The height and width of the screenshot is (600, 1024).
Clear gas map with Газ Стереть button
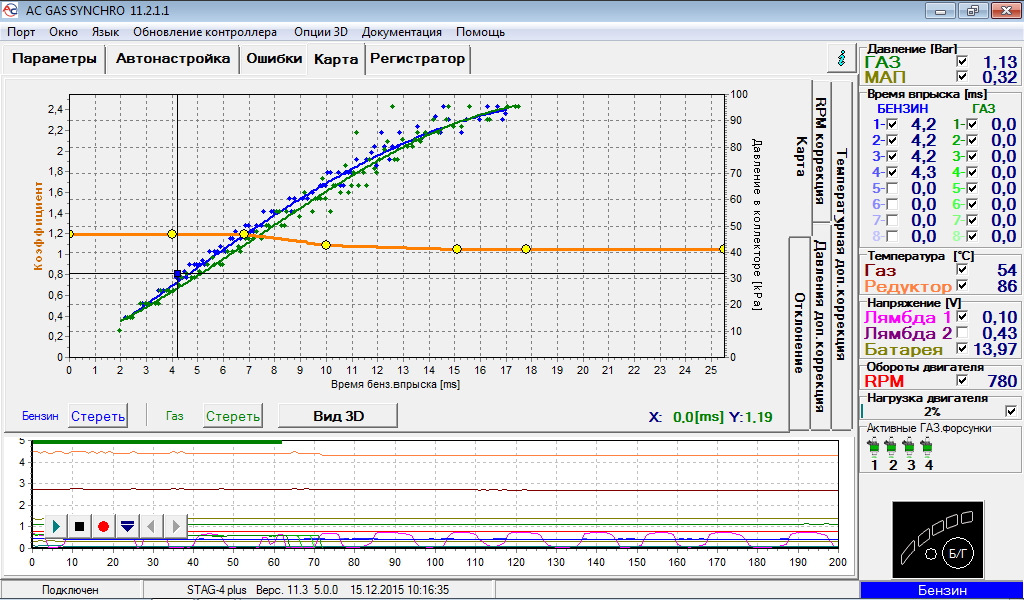point(232,416)
